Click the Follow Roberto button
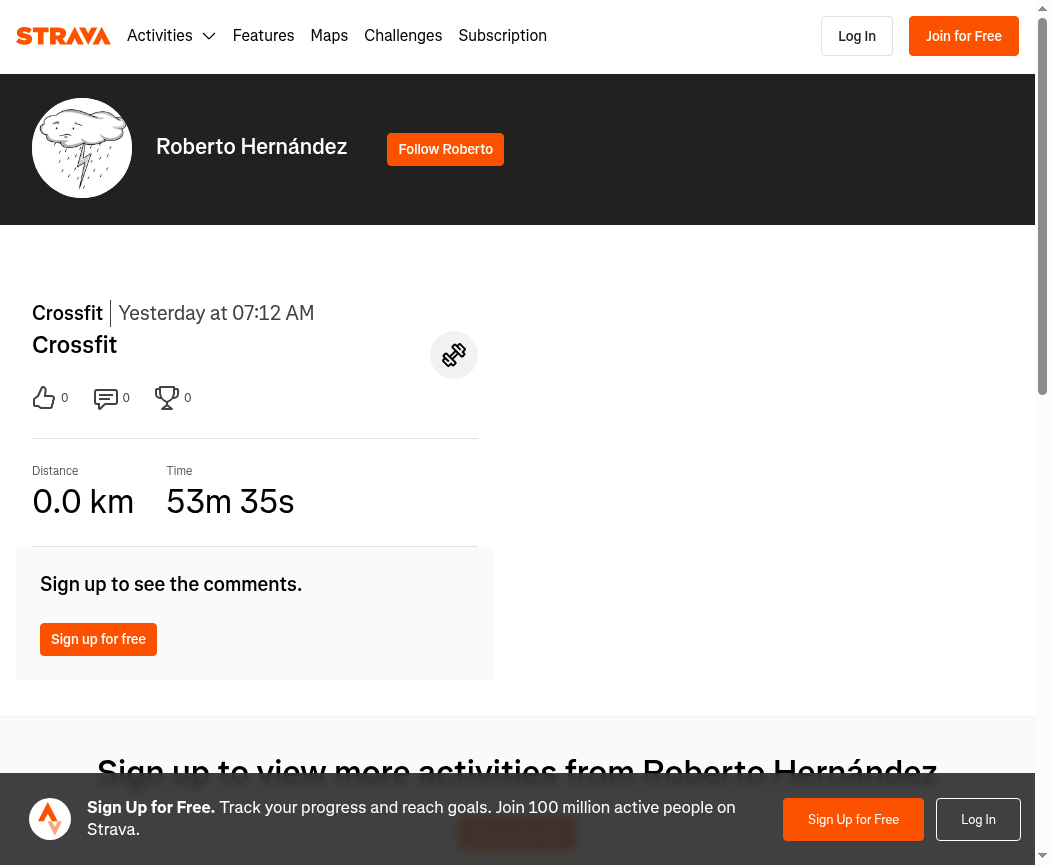Image resolution: width=1050 pixels, height=865 pixels. [x=445, y=149]
